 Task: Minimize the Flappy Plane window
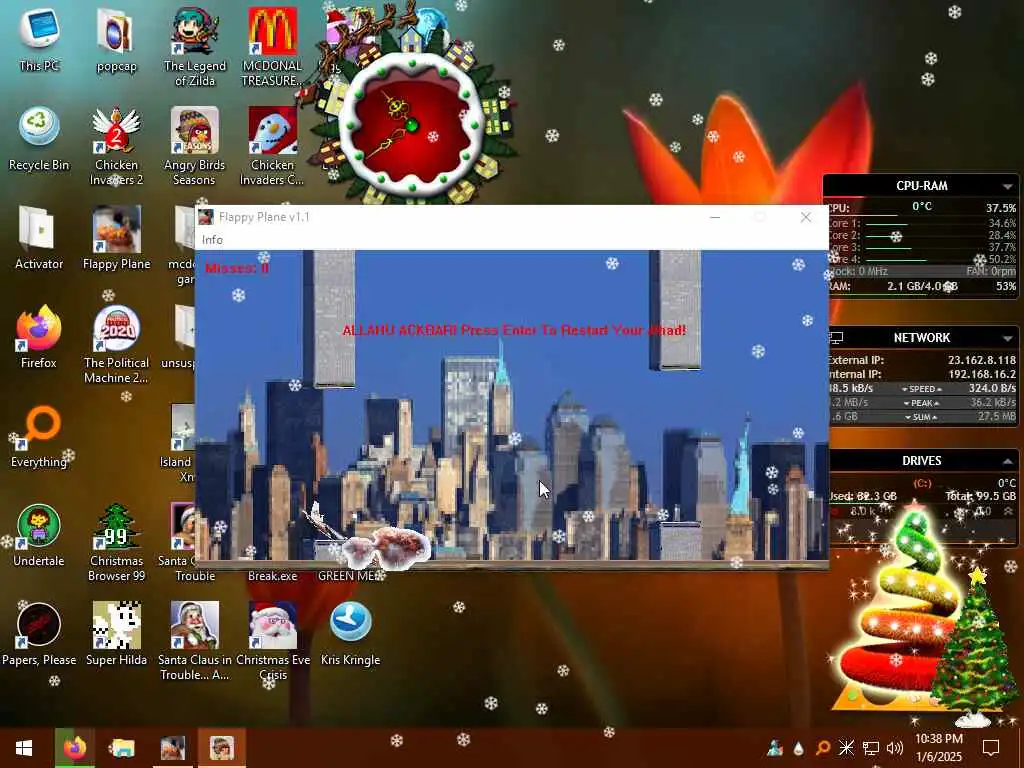(x=715, y=217)
